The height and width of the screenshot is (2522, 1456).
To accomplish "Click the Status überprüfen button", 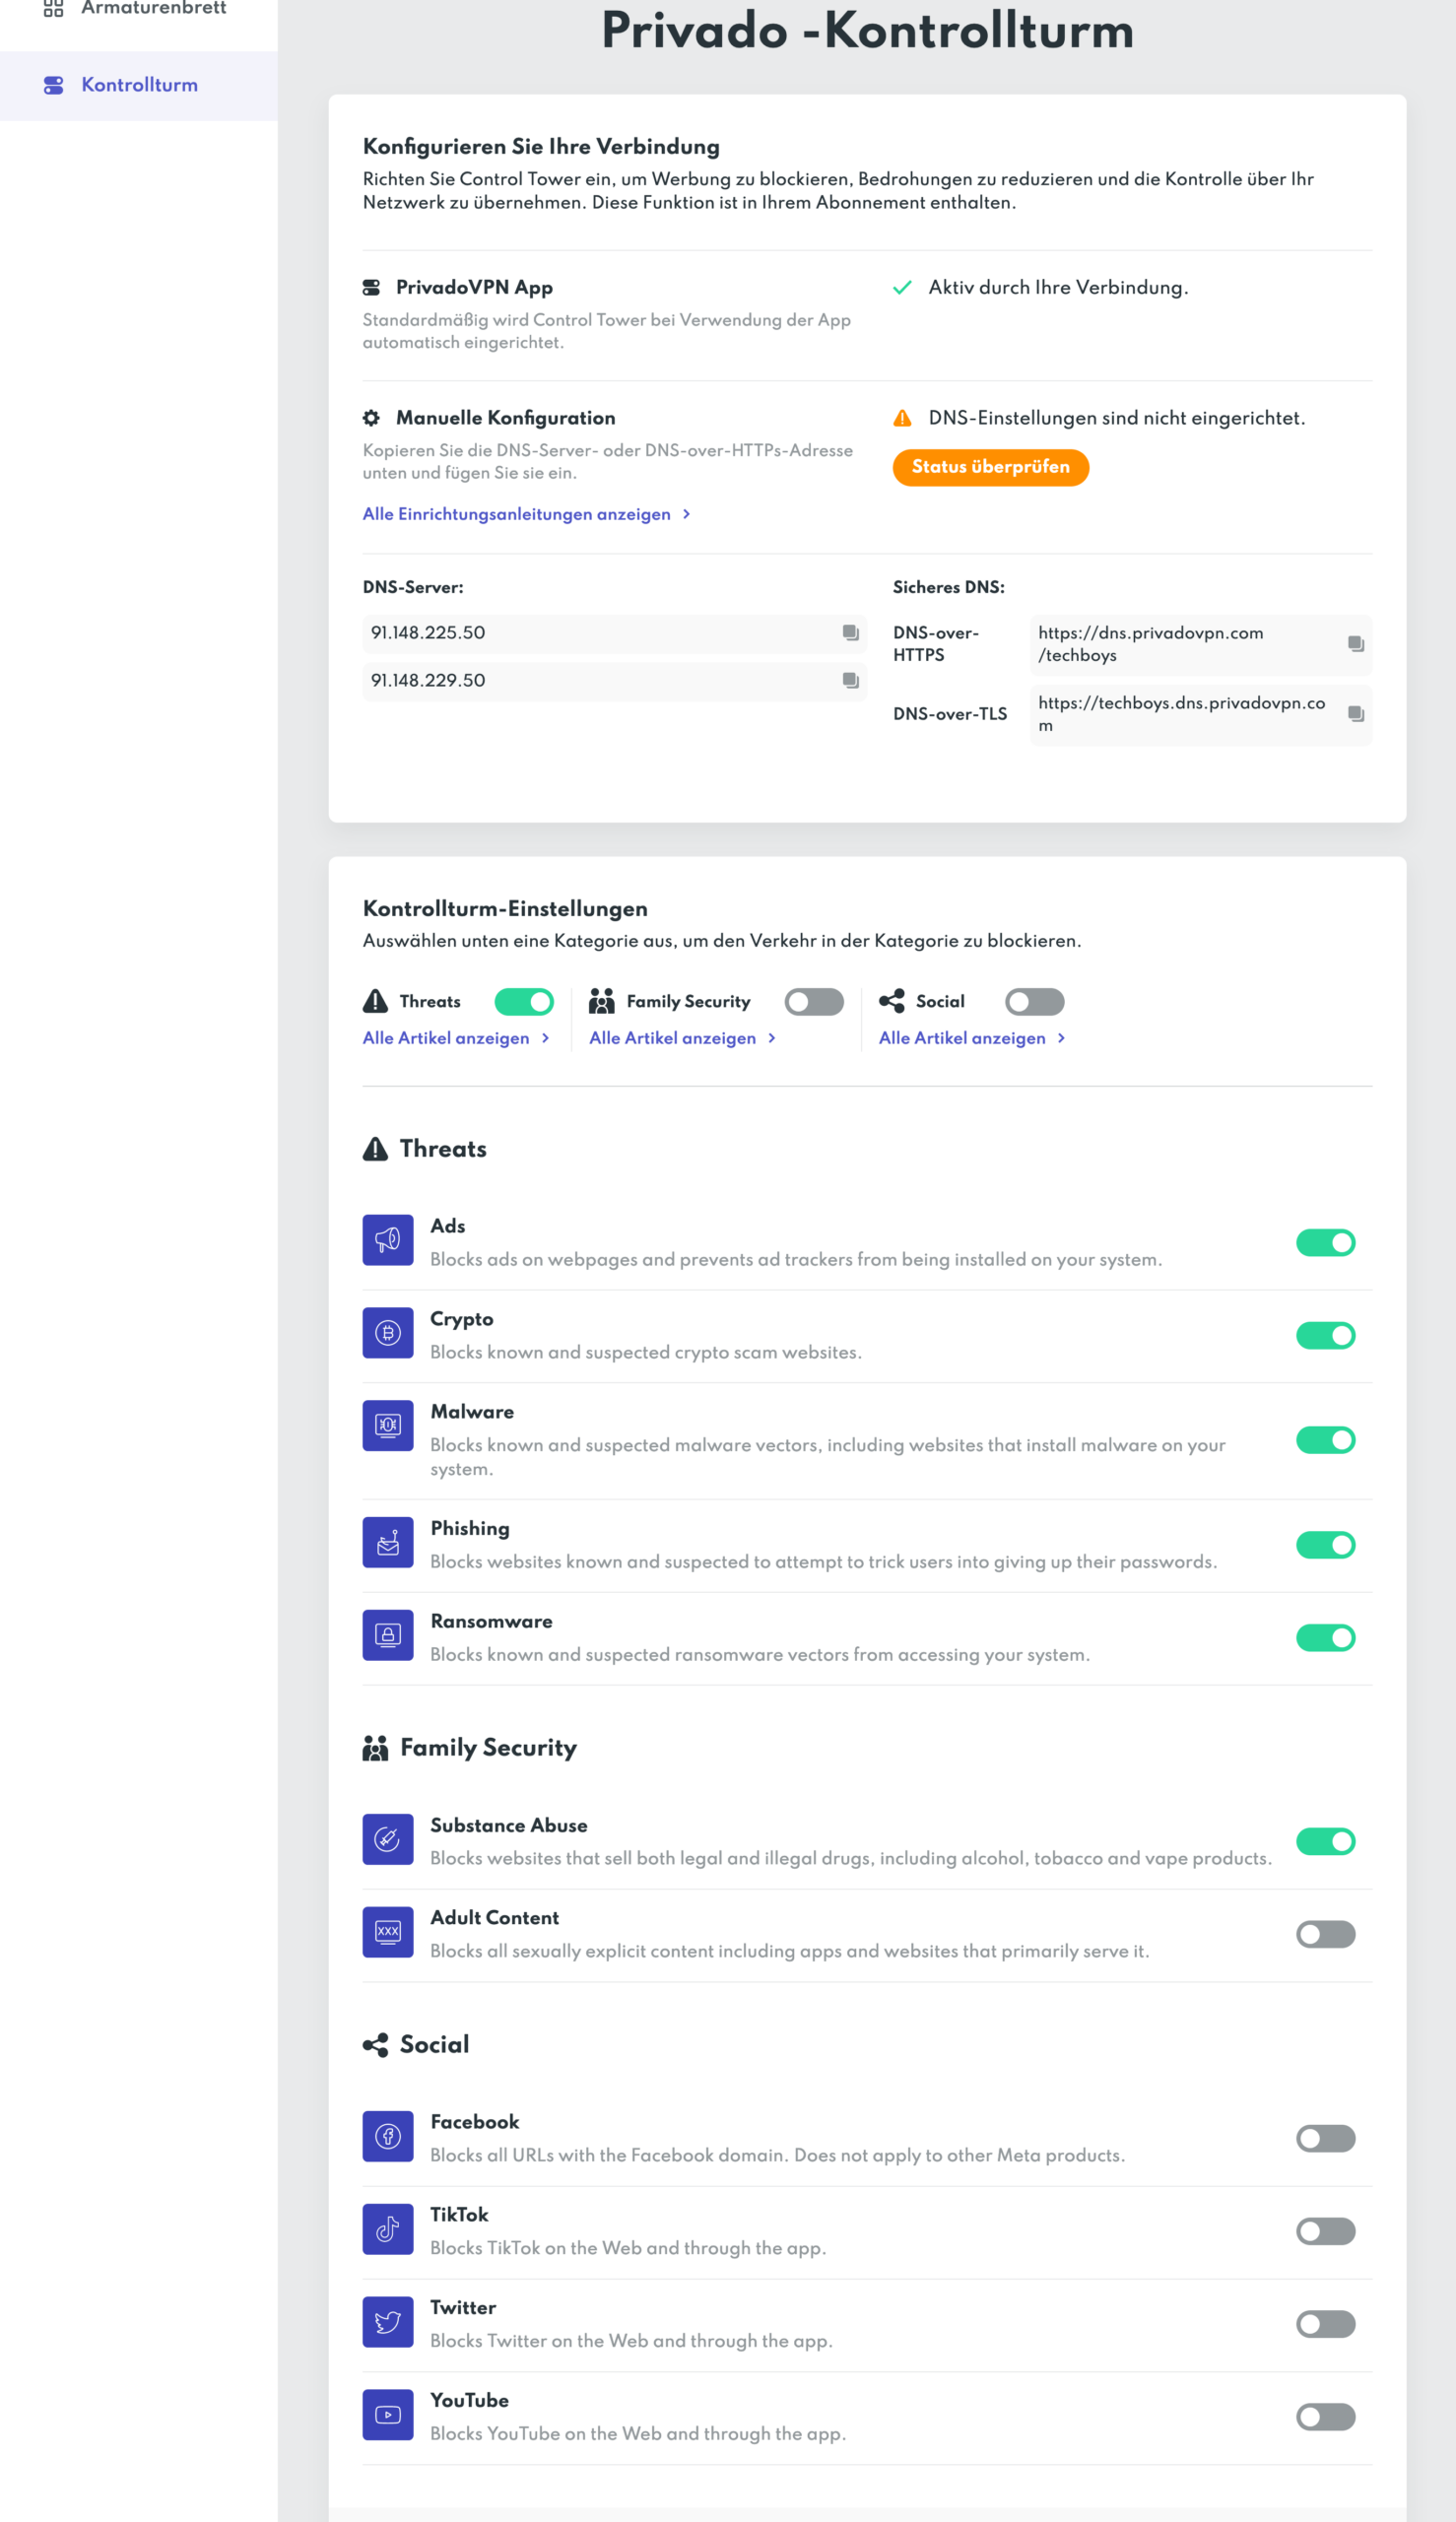I will click(990, 467).
